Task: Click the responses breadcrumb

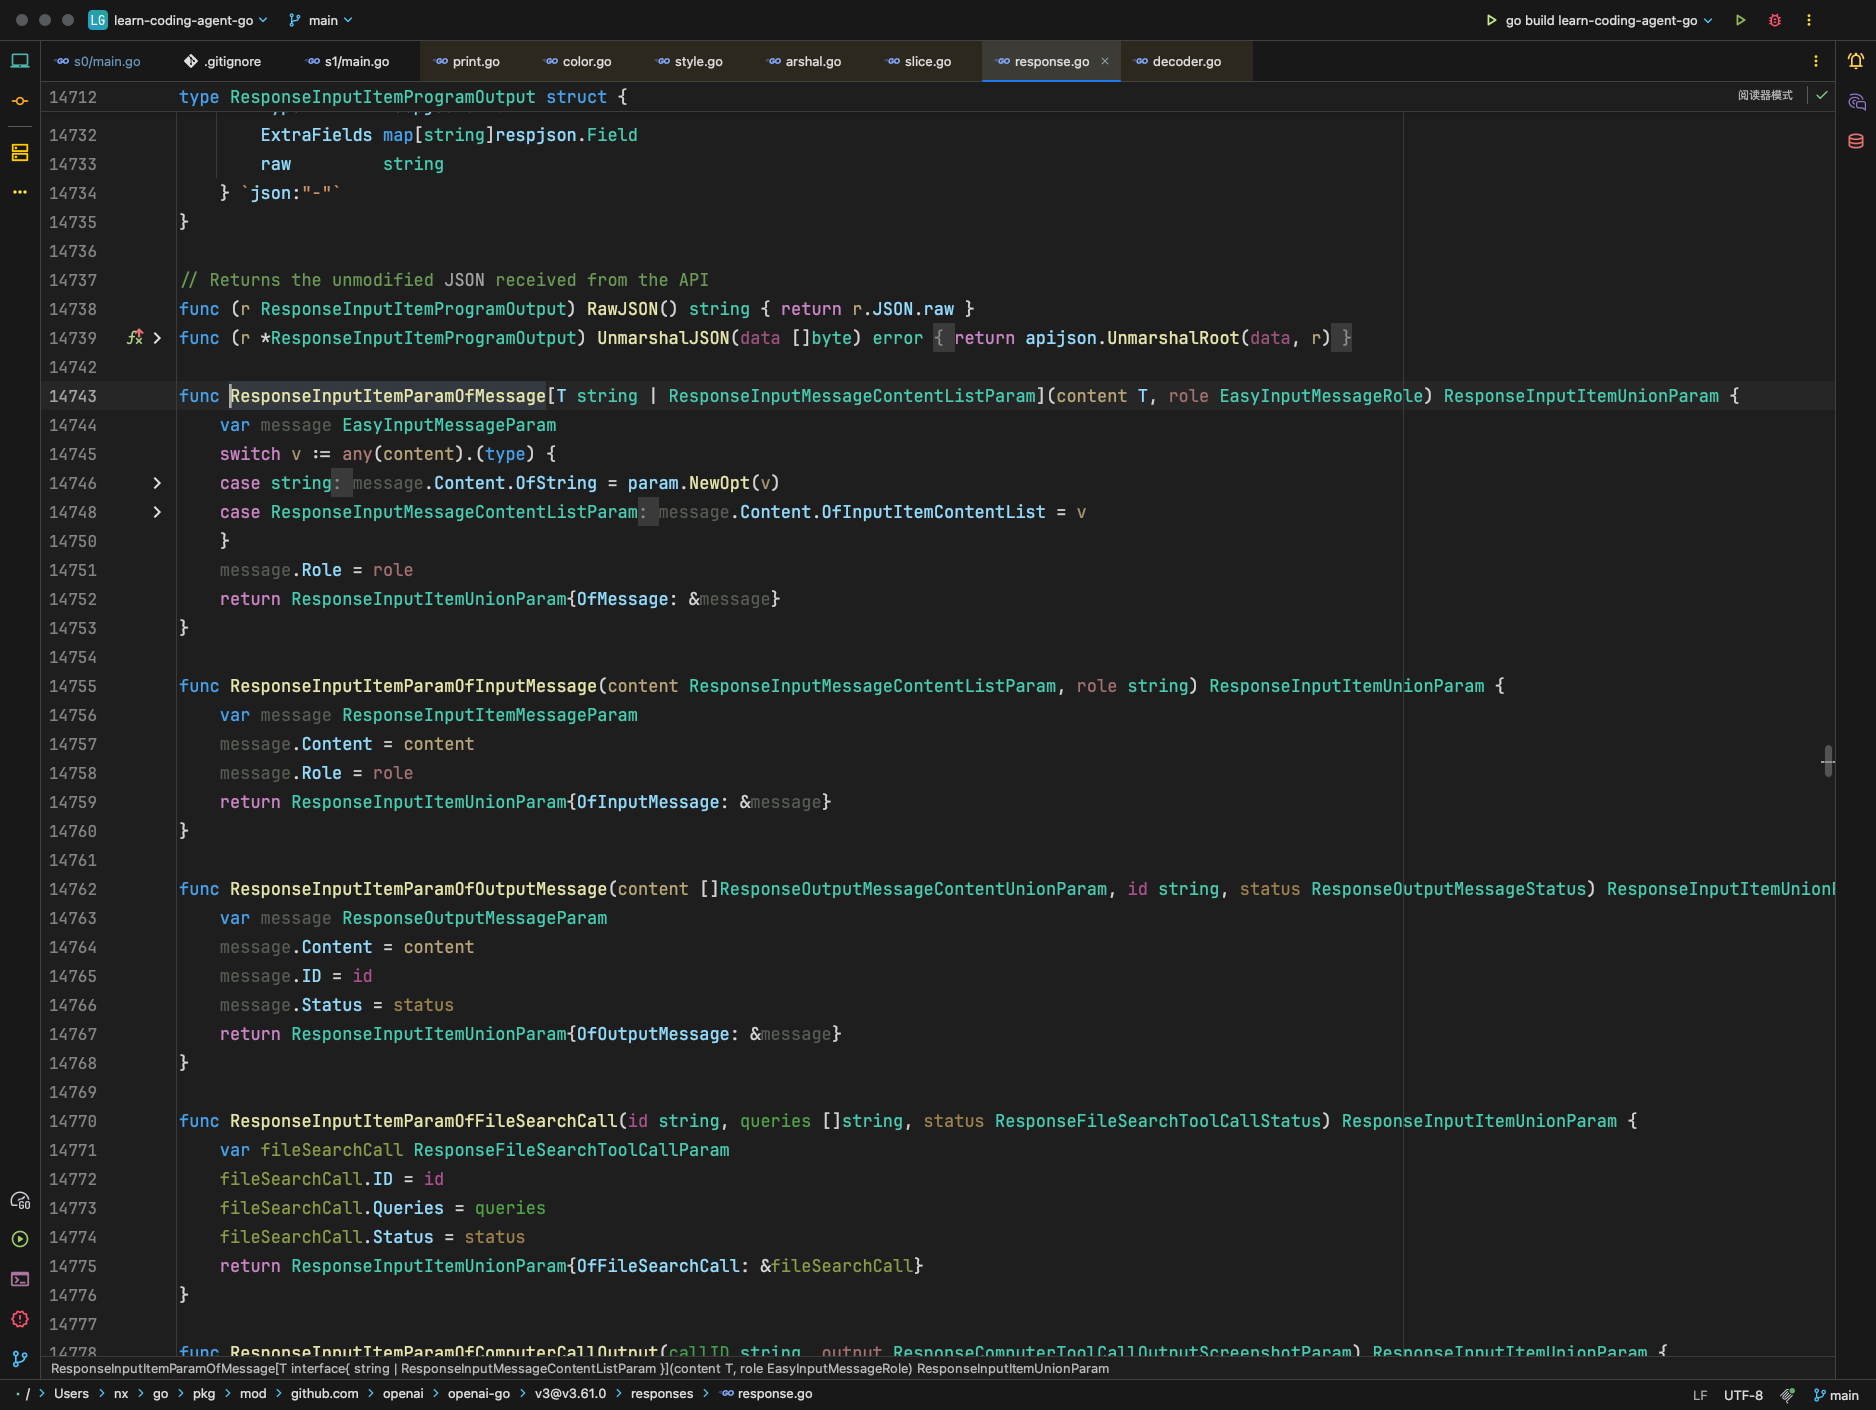Action: pos(662,1394)
